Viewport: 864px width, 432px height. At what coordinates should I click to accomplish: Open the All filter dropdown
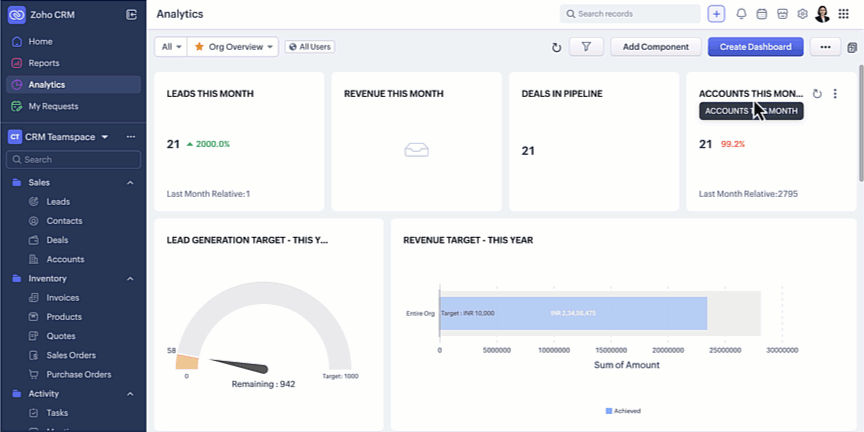point(171,47)
